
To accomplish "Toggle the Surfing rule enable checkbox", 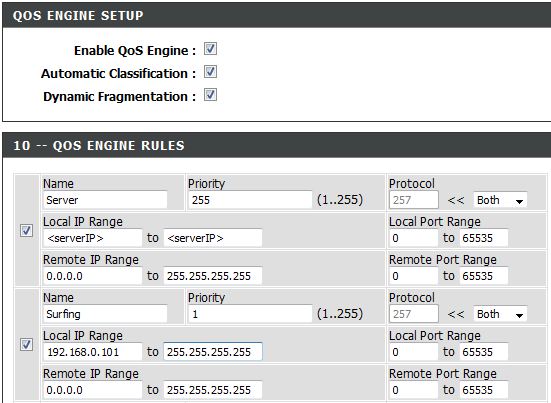I will (x=26, y=345).
